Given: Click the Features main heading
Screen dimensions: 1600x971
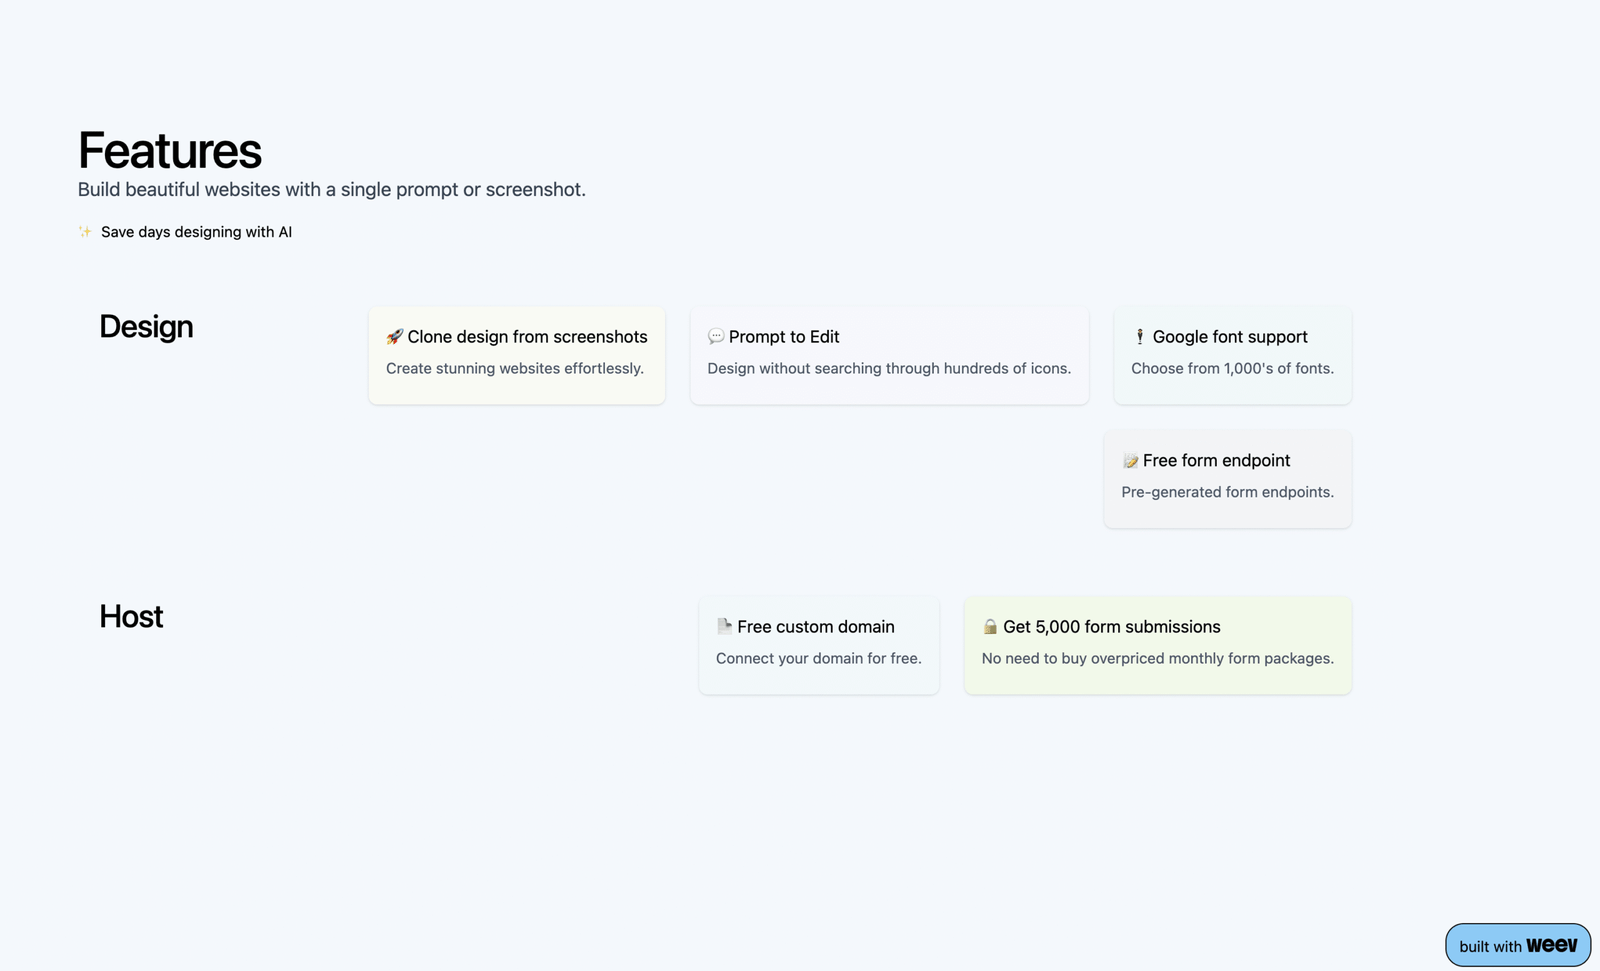Looking at the screenshot, I should coord(170,151).
